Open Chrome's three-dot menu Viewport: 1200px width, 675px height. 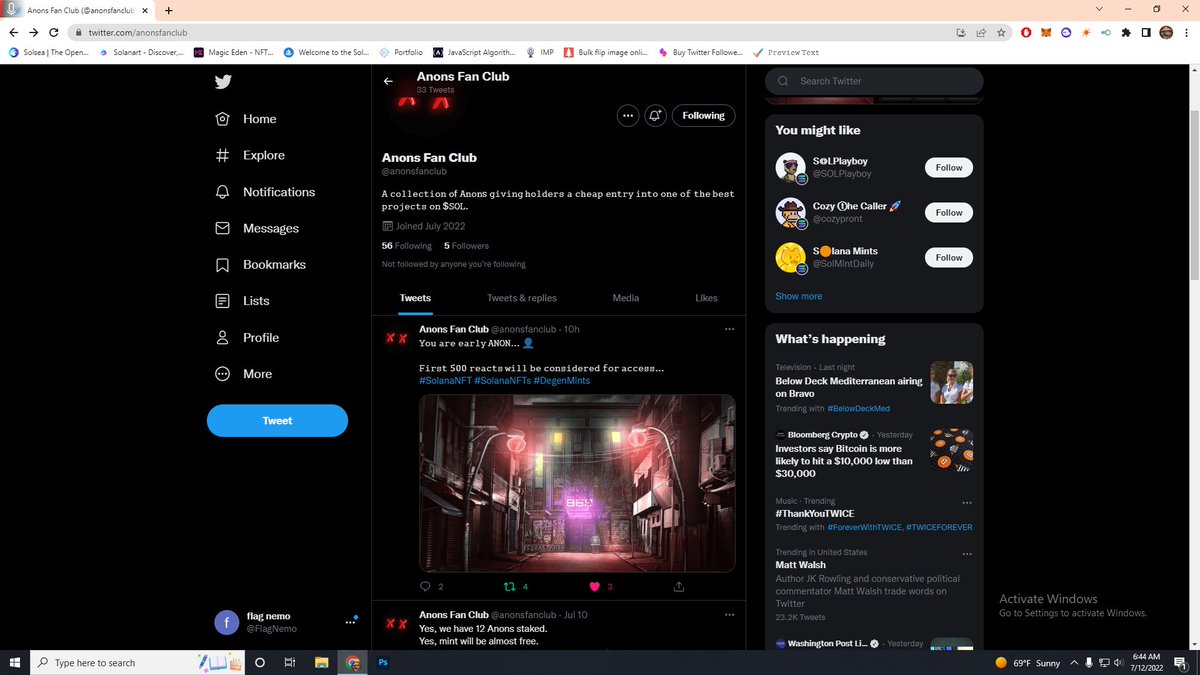(1186, 32)
